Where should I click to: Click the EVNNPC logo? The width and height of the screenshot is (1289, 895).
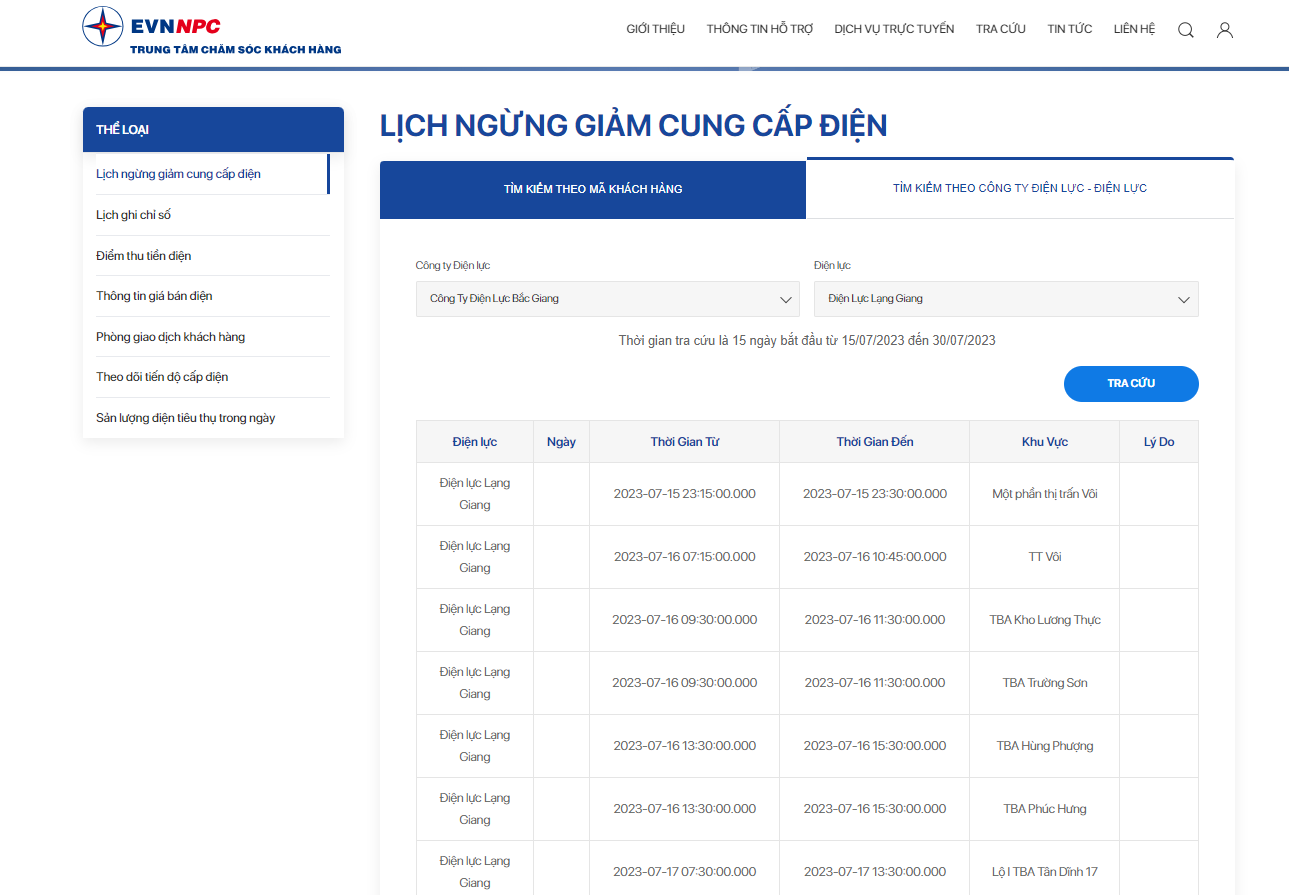click(212, 29)
